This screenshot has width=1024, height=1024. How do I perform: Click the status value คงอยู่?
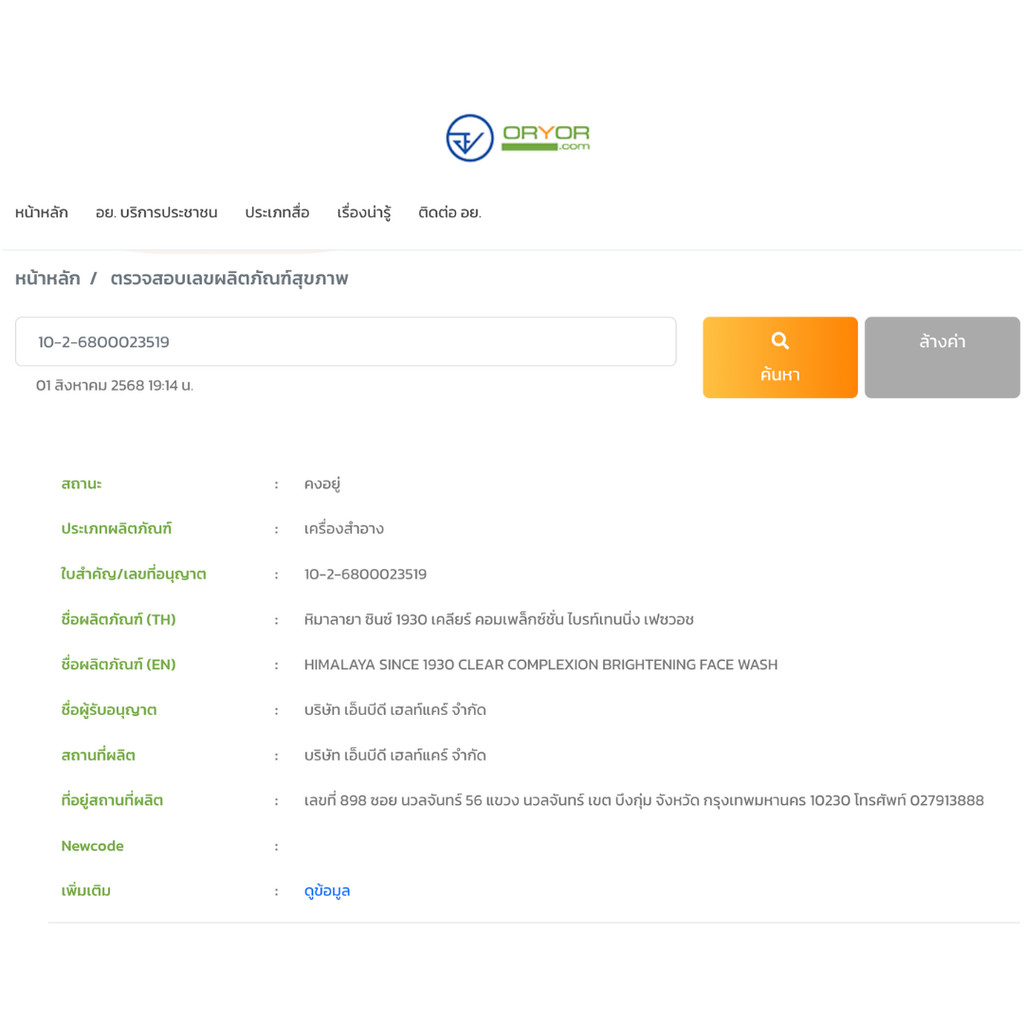[x=323, y=484]
